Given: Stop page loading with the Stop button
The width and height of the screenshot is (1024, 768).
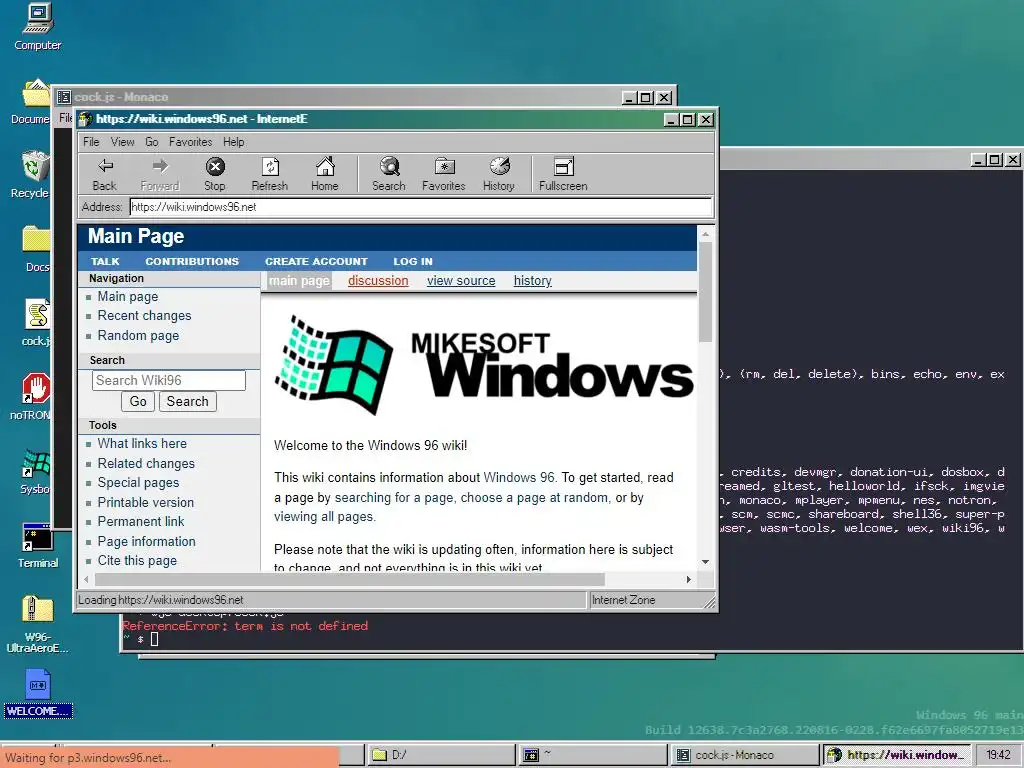Looking at the screenshot, I should pos(215,174).
